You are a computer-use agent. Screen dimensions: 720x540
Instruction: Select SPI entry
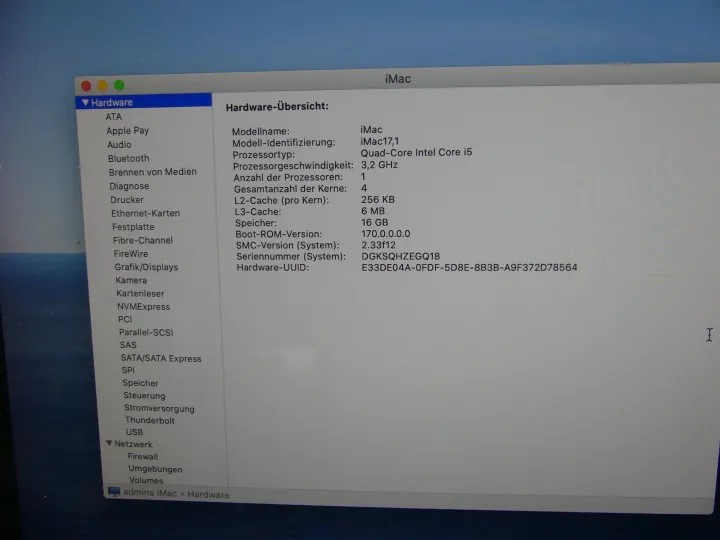pyautogui.click(x=128, y=370)
